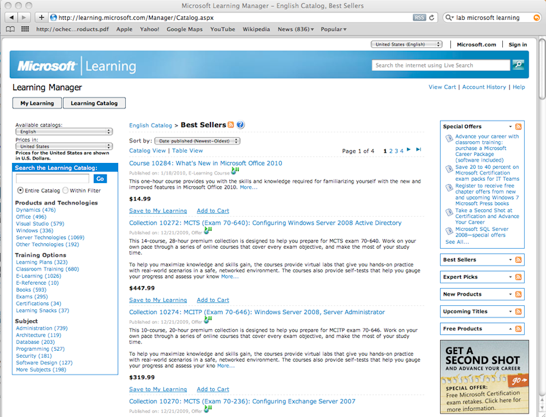Open the United States (English) locale dropdown
This screenshot has width=546, height=417.
407,44
